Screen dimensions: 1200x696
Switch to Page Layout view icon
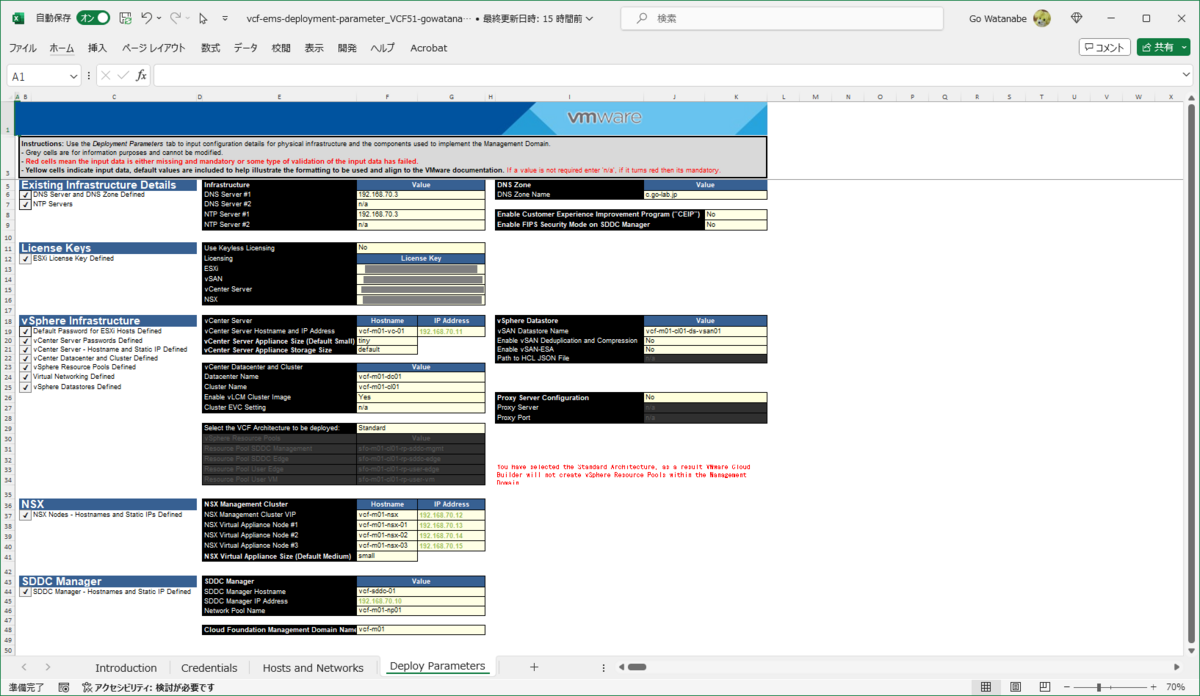point(1014,687)
